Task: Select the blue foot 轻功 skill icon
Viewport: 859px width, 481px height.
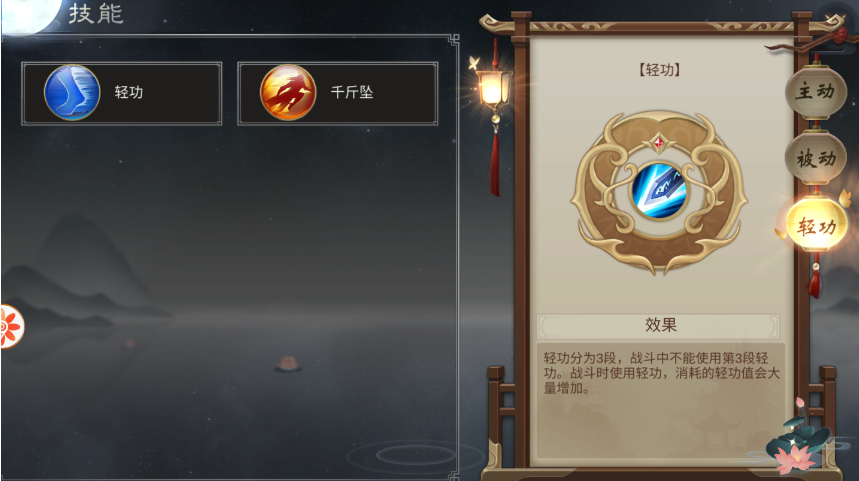Action: click(72, 93)
